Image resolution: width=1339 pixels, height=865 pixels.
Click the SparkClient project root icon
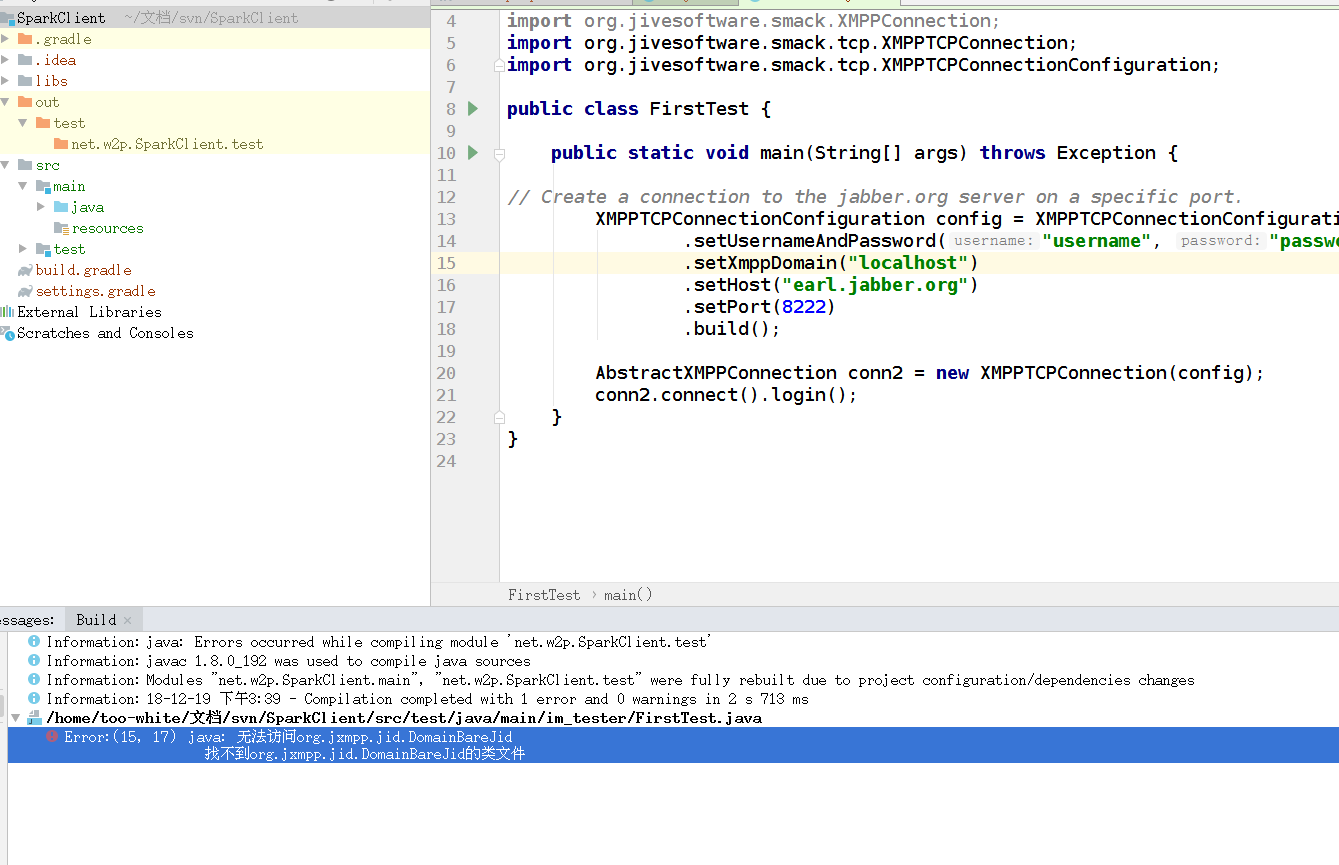[x=7, y=18]
